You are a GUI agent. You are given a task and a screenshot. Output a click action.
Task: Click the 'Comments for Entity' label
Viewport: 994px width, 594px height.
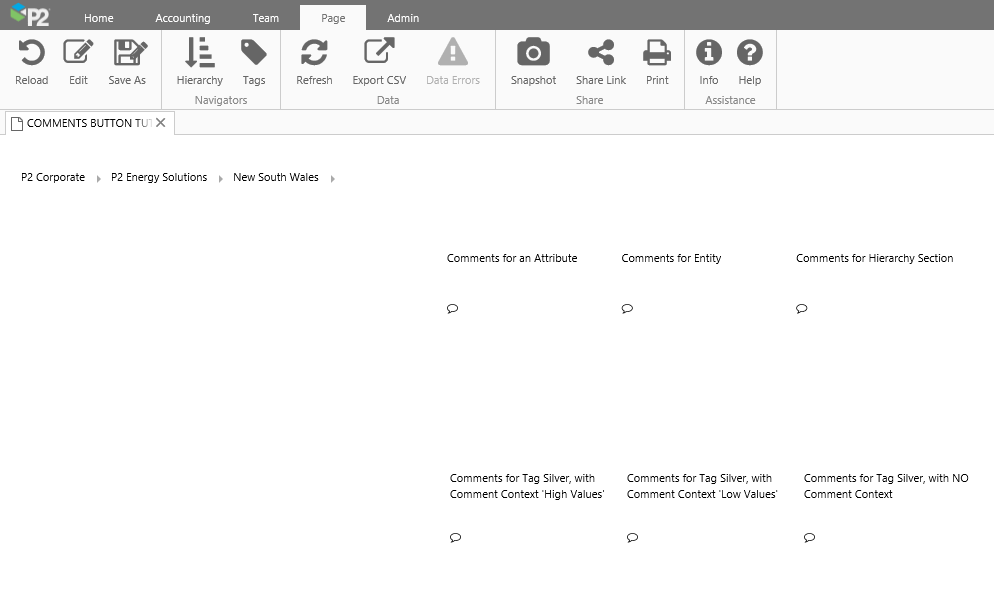coord(671,258)
